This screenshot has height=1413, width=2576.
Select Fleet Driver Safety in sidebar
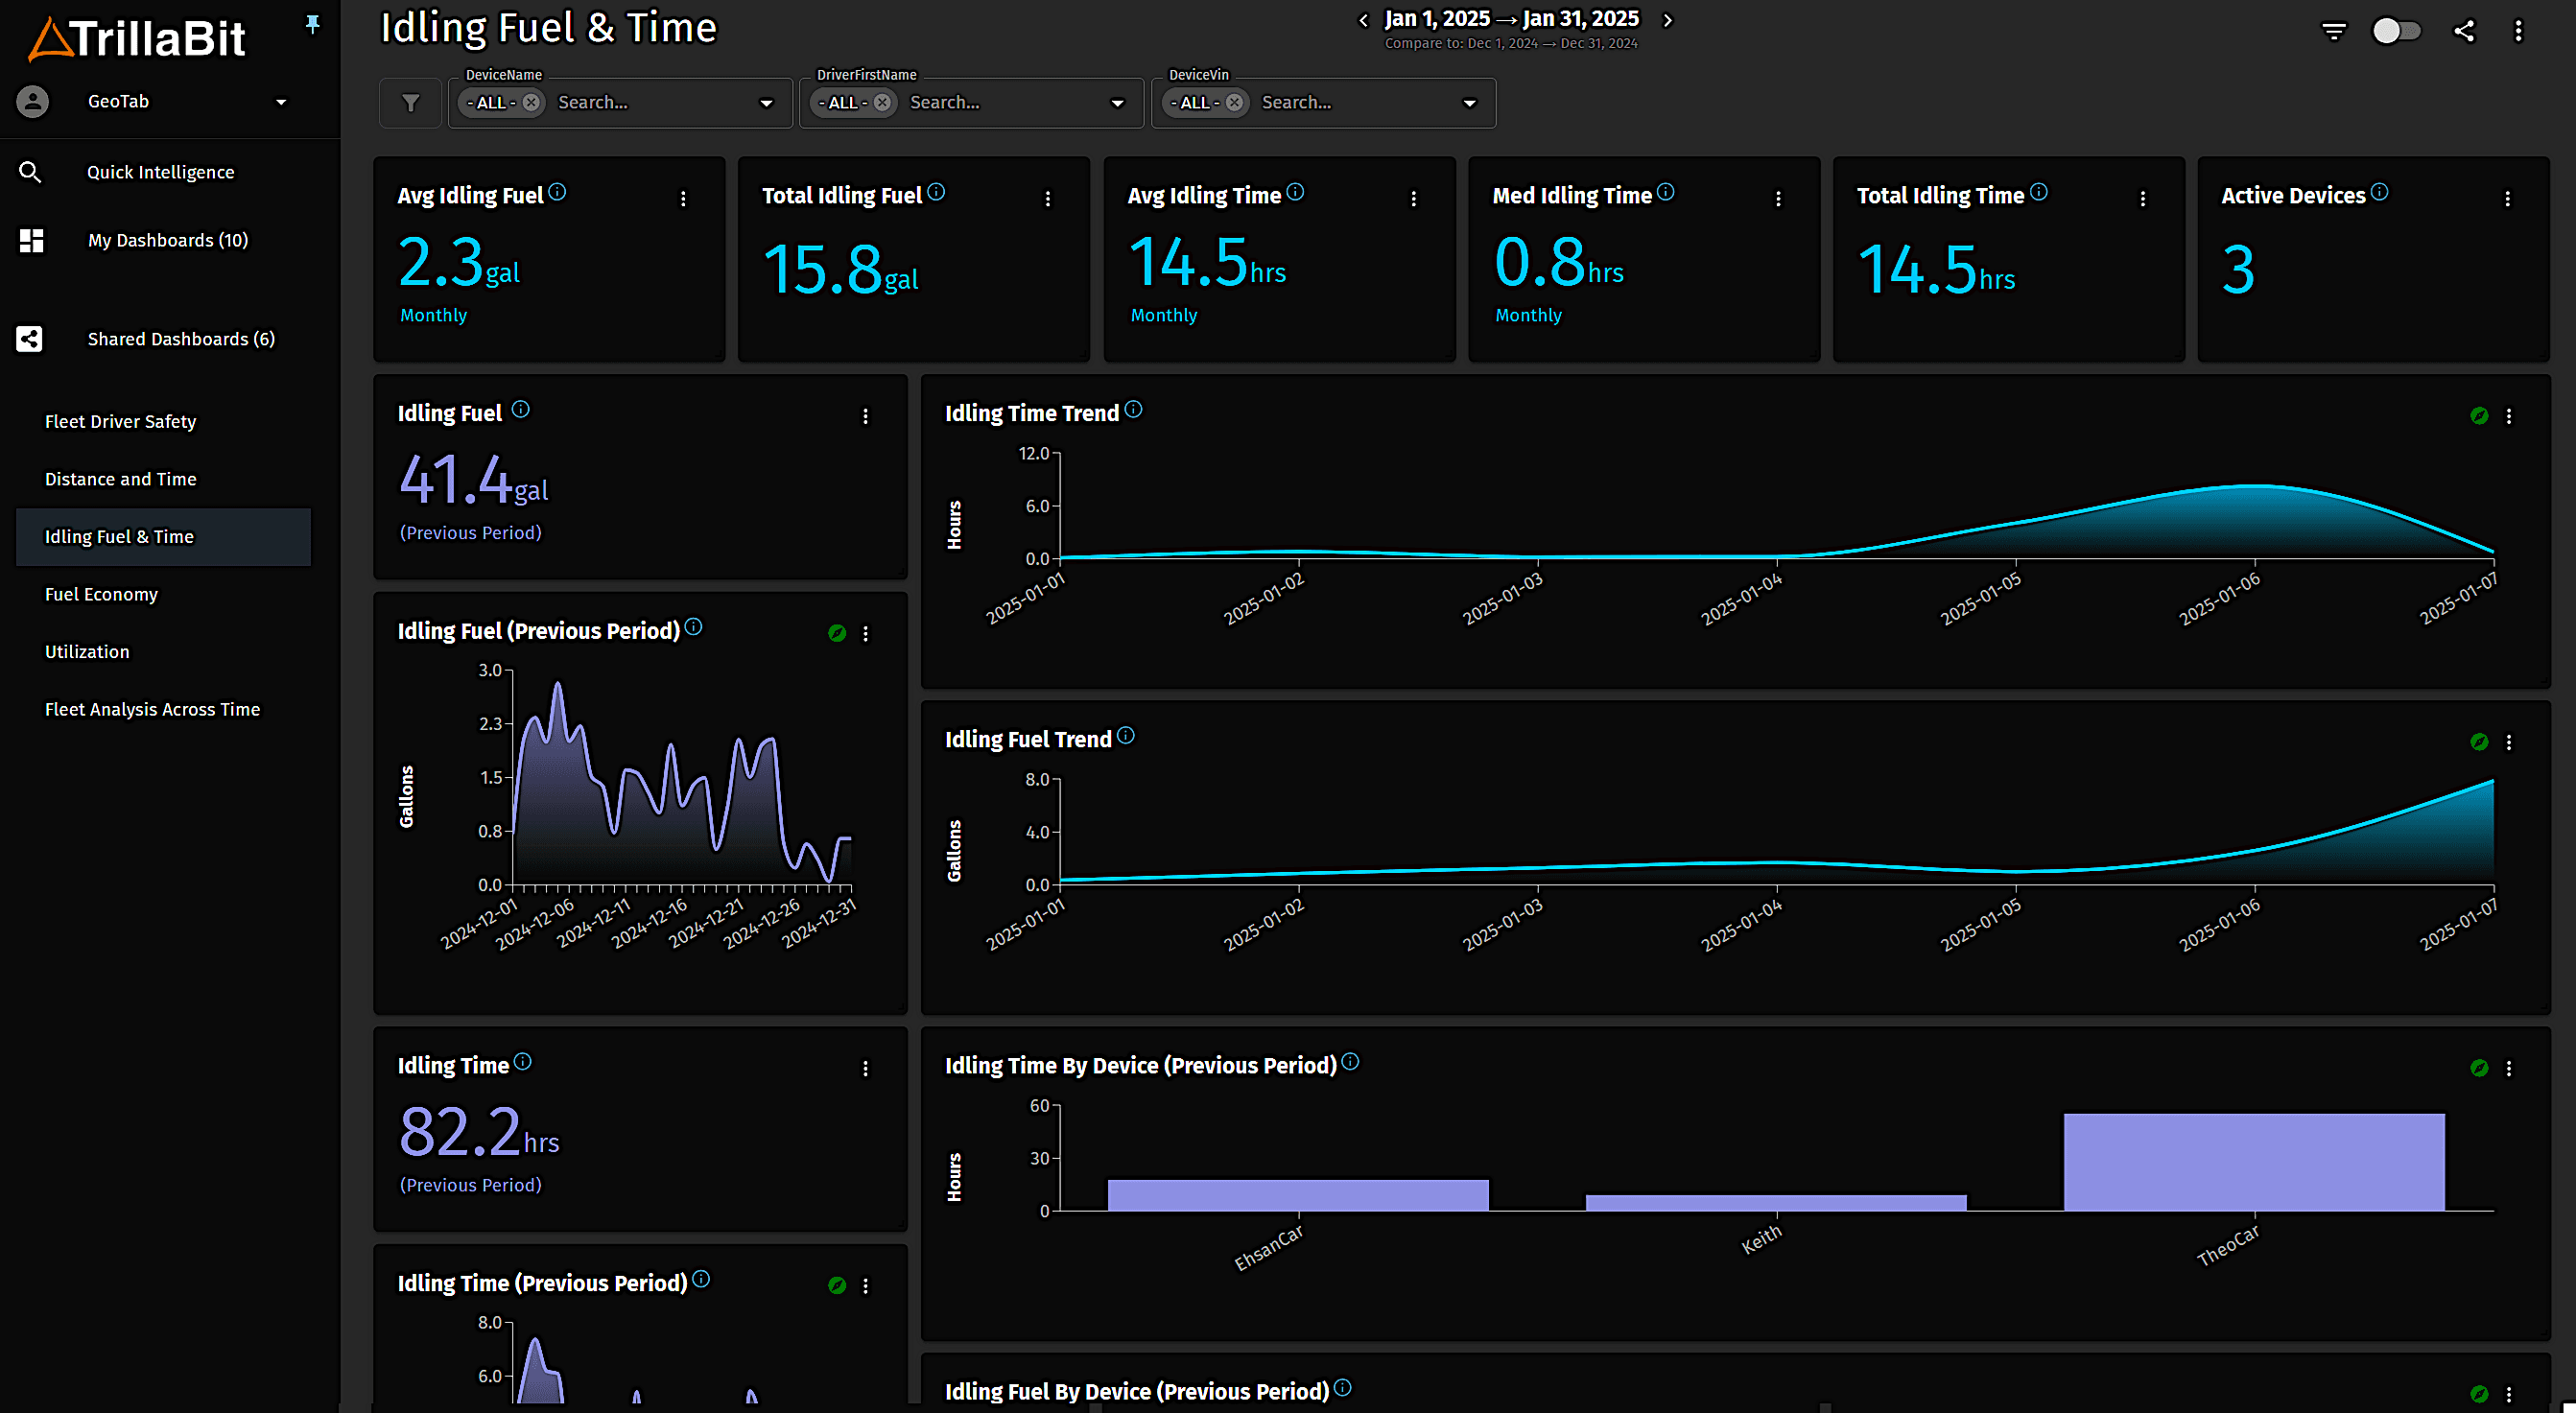[x=120, y=421]
